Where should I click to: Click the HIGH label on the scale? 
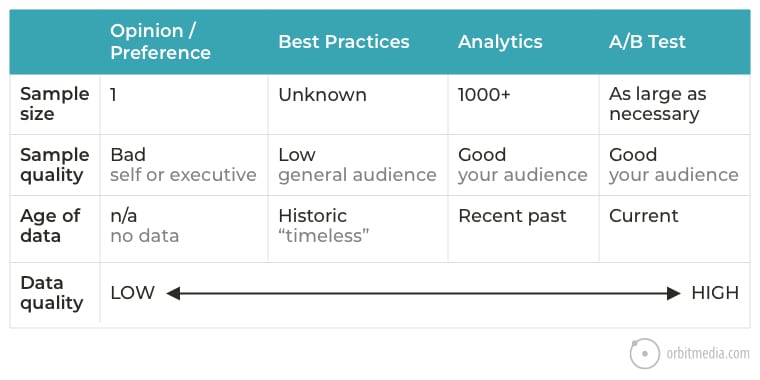pos(715,293)
